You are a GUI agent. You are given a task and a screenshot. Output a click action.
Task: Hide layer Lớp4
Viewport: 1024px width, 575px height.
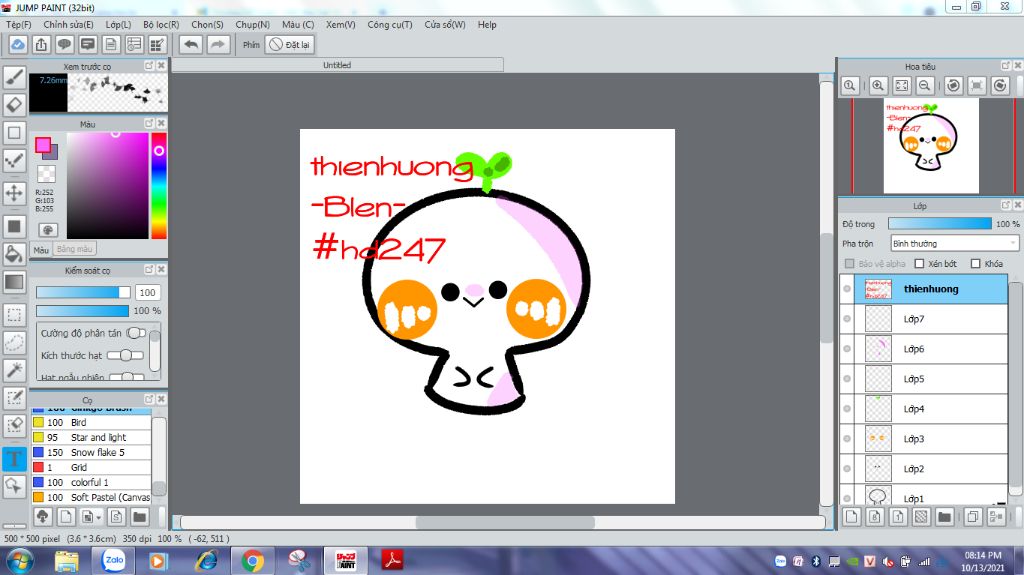[847, 409]
